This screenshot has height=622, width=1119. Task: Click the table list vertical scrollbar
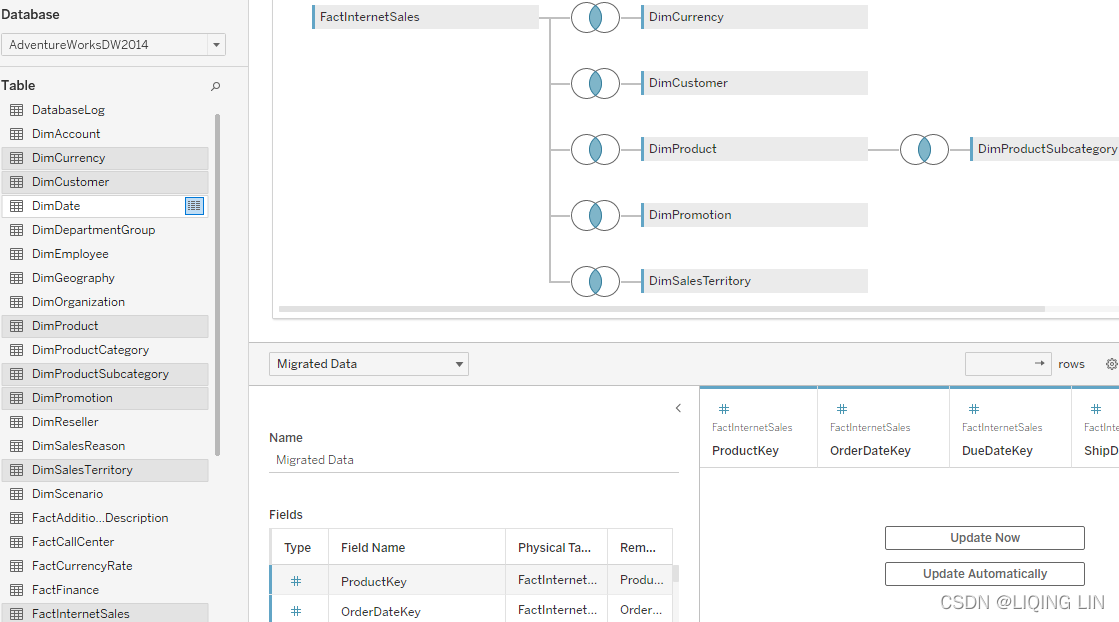[217, 284]
